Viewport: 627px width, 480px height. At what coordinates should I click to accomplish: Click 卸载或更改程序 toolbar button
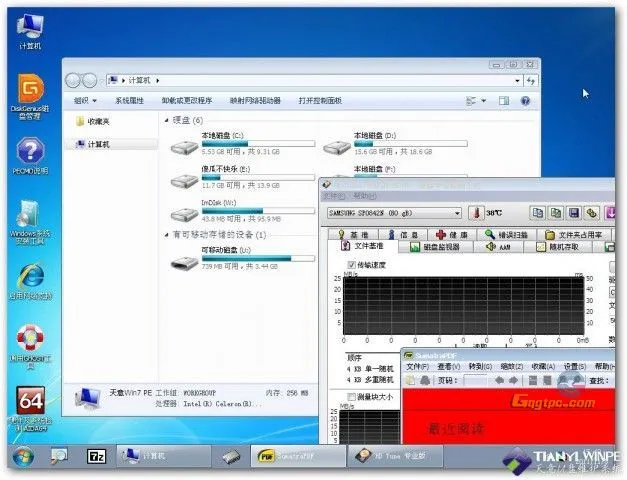coord(187,100)
